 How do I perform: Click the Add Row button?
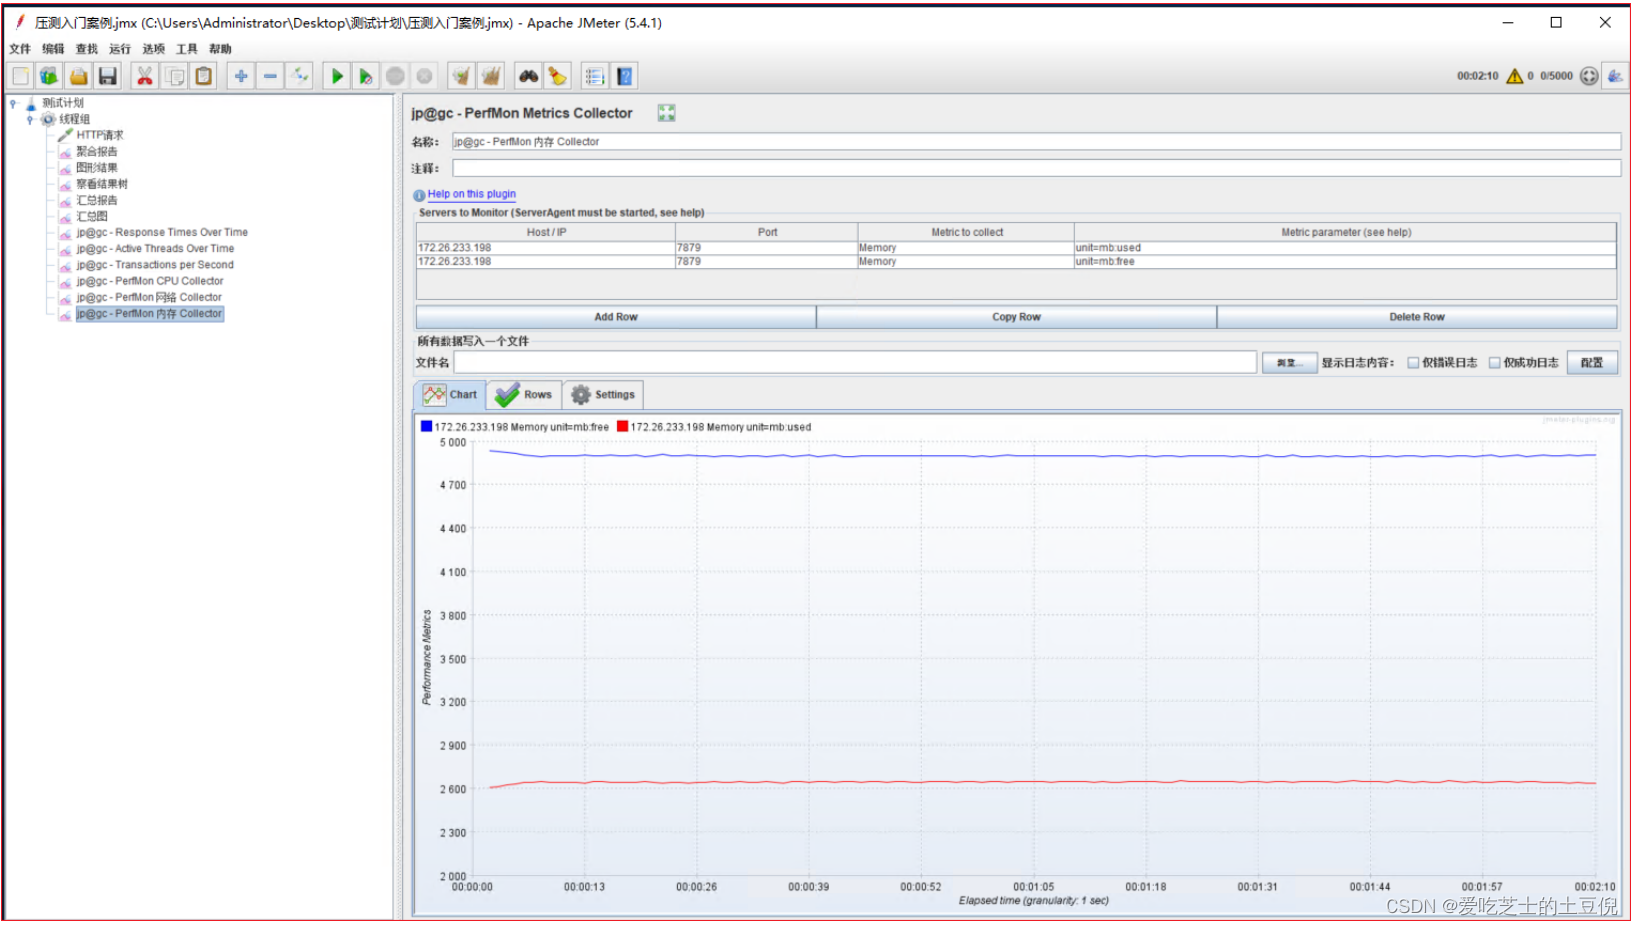click(x=616, y=317)
